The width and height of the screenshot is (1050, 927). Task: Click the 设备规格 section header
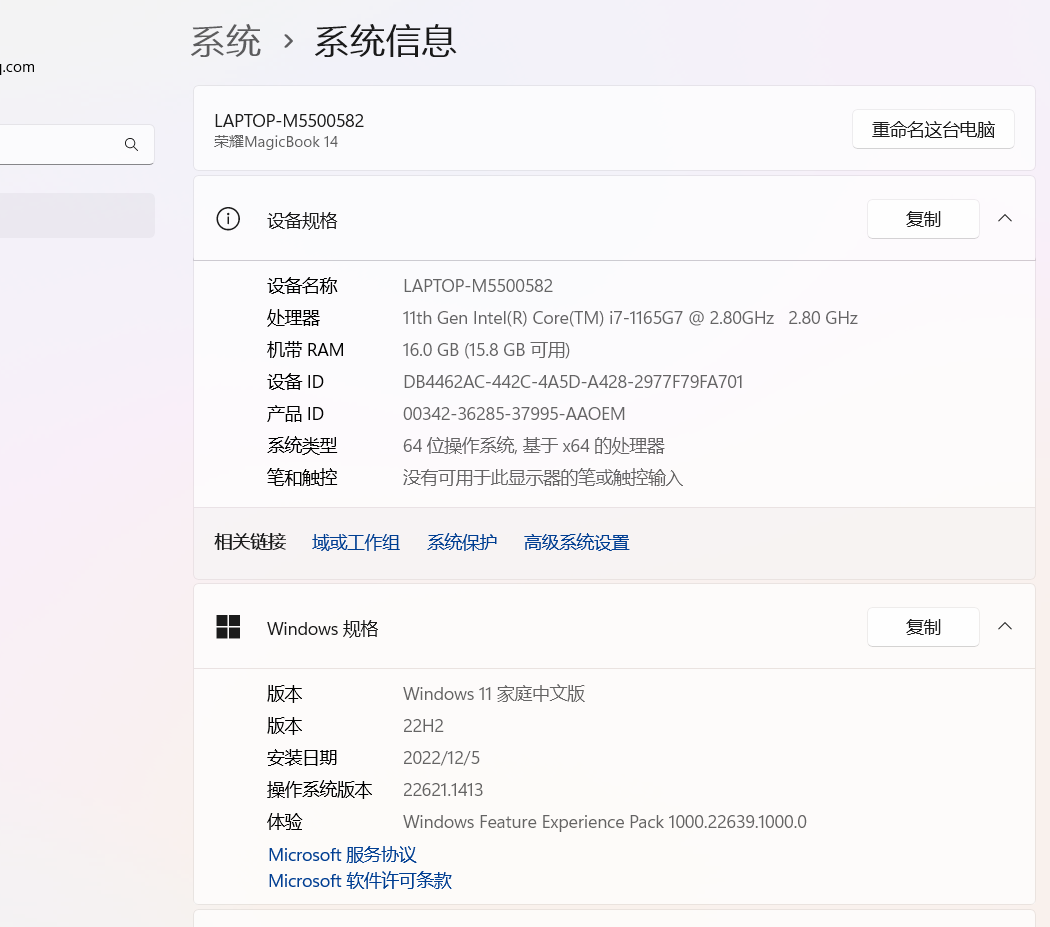(x=614, y=219)
